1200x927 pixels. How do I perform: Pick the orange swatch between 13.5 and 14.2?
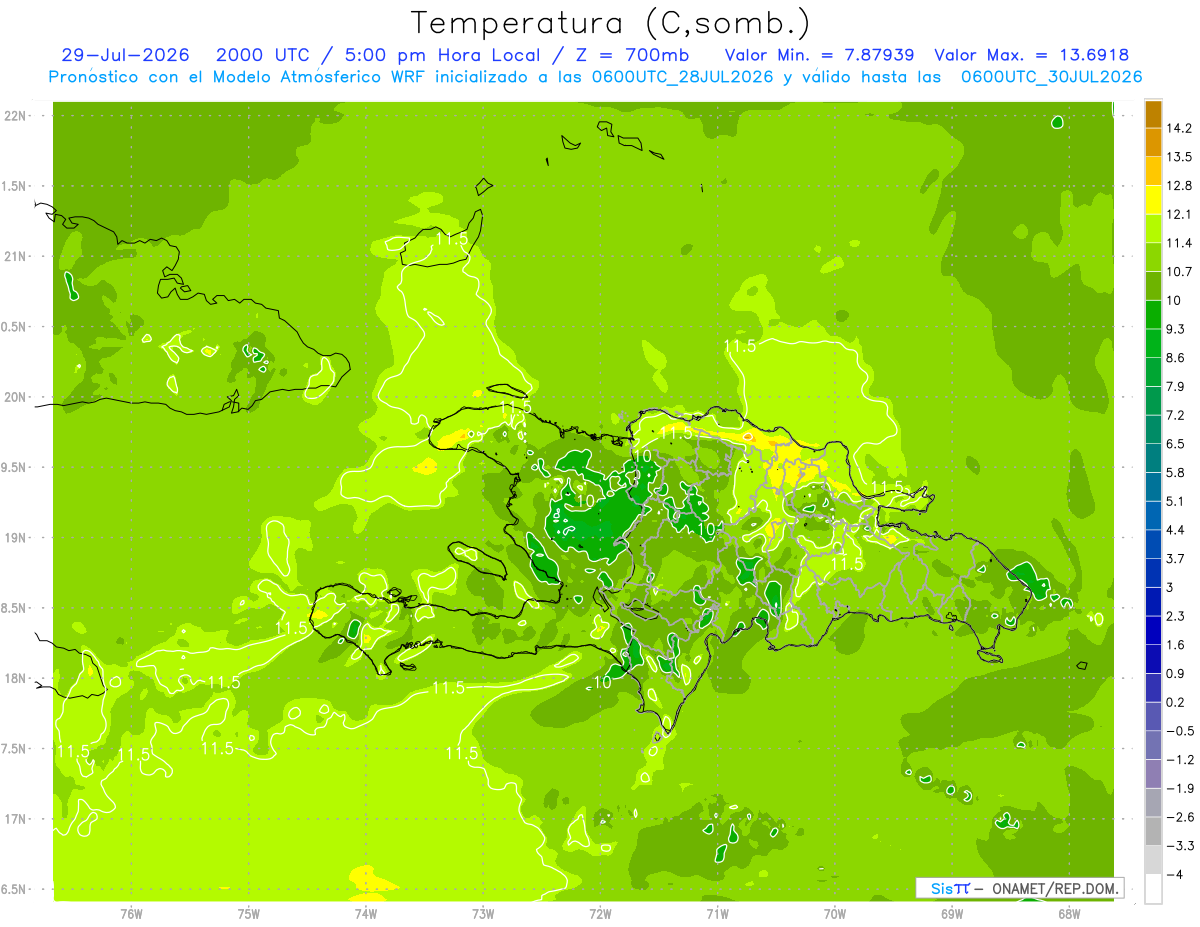pos(1153,142)
